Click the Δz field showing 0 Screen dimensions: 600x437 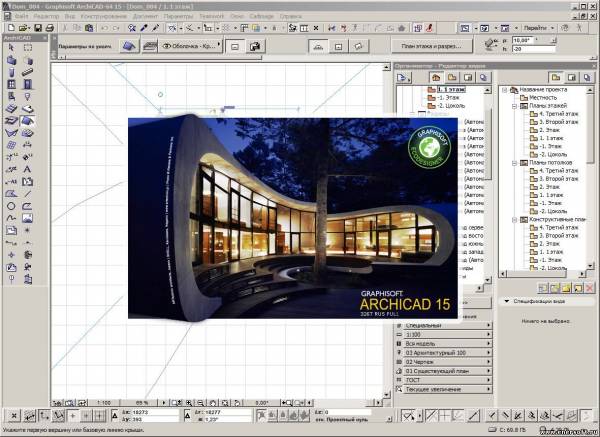(x=347, y=412)
